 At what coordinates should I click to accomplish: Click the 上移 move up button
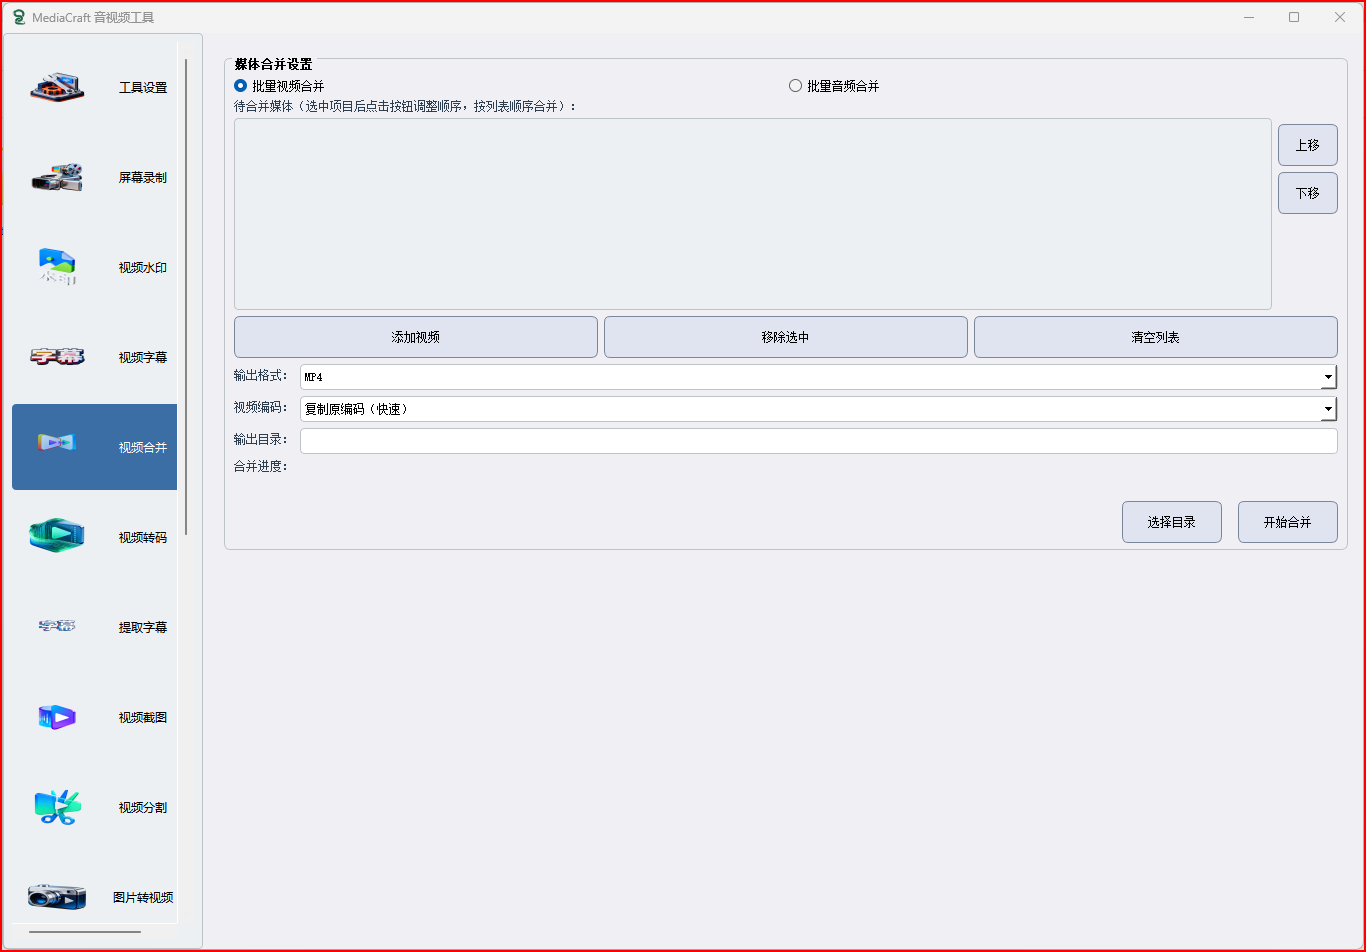pyautogui.click(x=1307, y=145)
